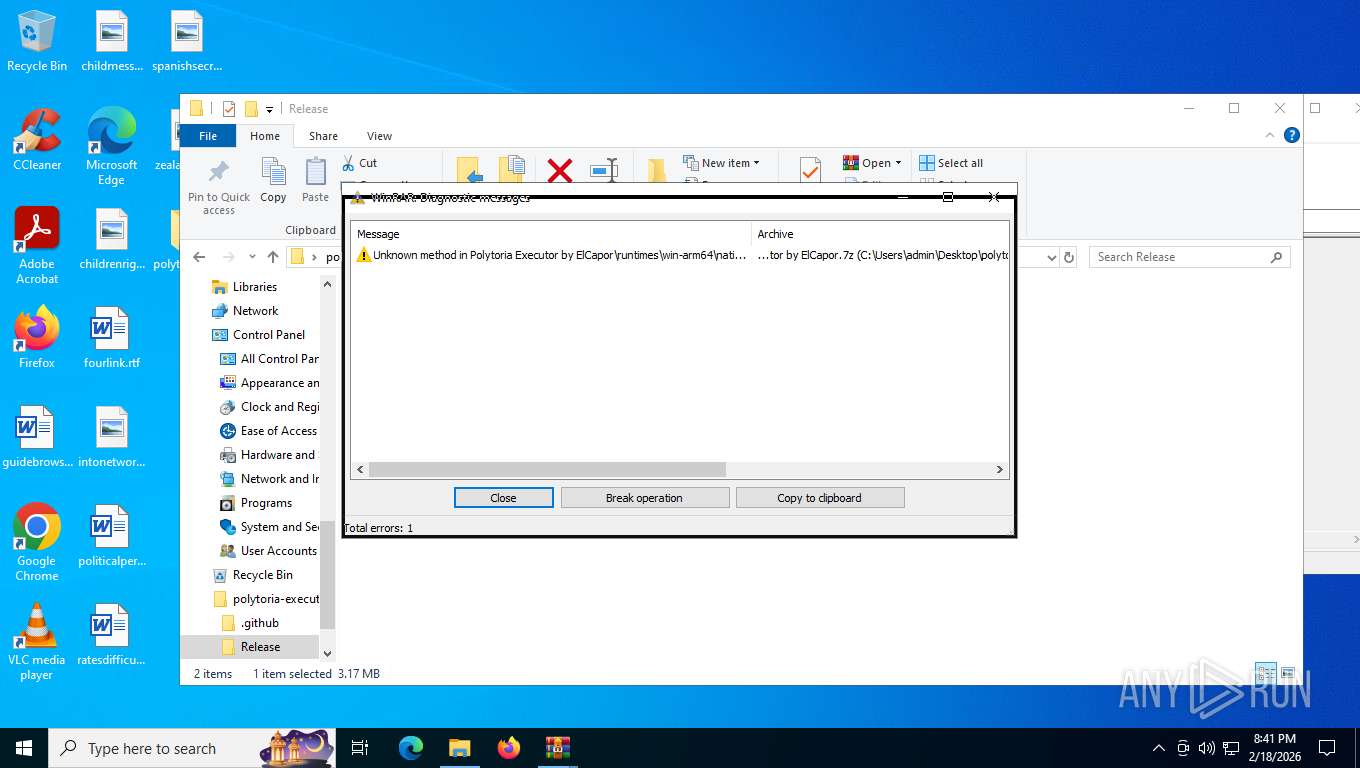Viewport: 1360px width, 768px height.
Task: Open Adobe Acrobat desktop shortcut
Action: [37, 246]
